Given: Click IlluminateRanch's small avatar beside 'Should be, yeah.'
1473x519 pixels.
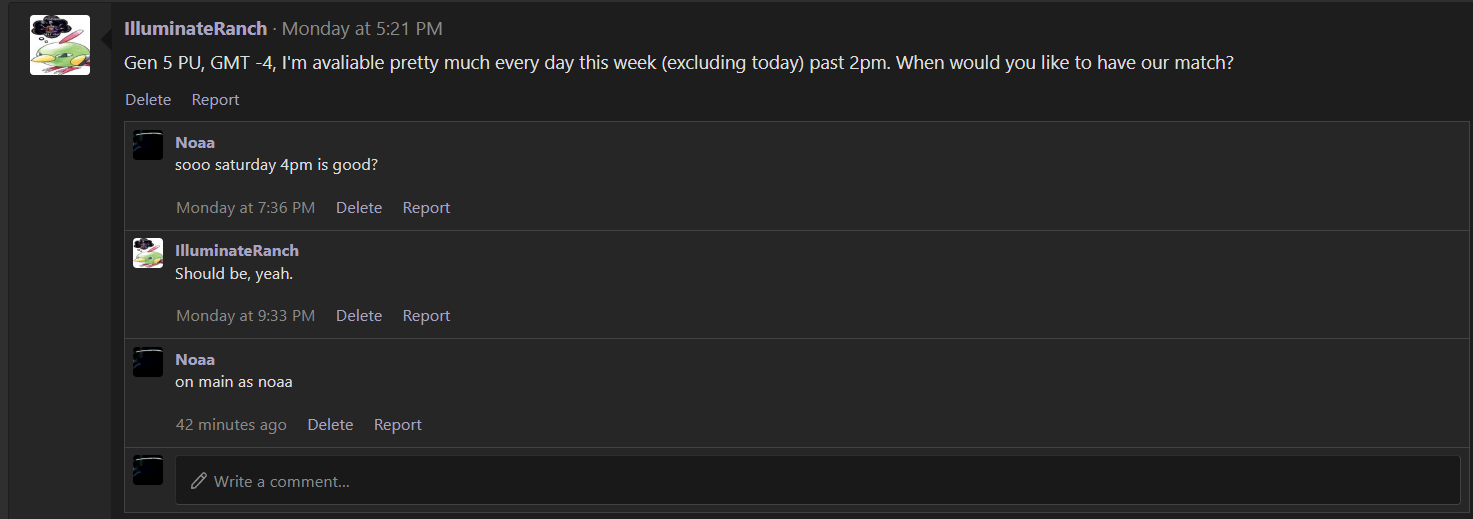Looking at the screenshot, I should (148, 253).
